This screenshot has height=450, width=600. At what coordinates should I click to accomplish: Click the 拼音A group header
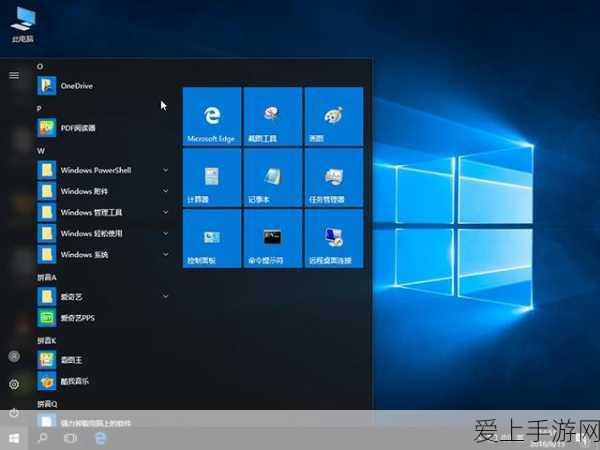pyautogui.click(x=47, y=277)
